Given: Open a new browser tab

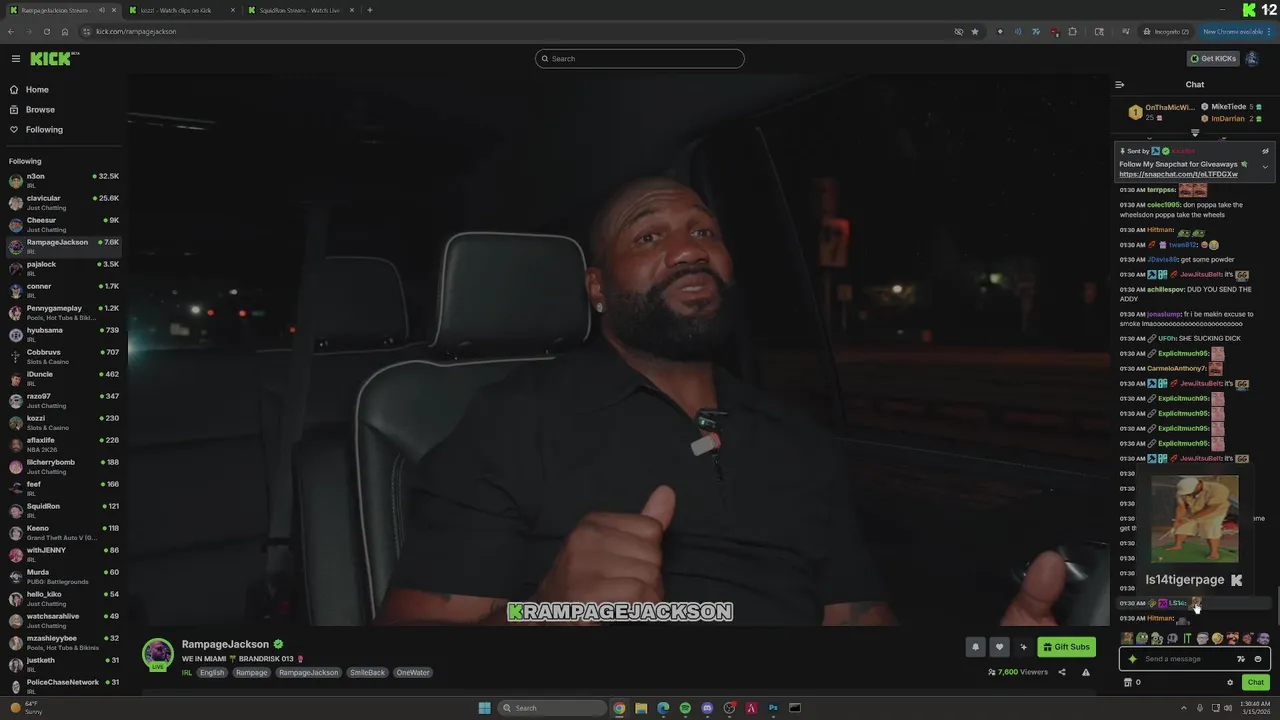Looking at the screenshot, I should 370,10.
